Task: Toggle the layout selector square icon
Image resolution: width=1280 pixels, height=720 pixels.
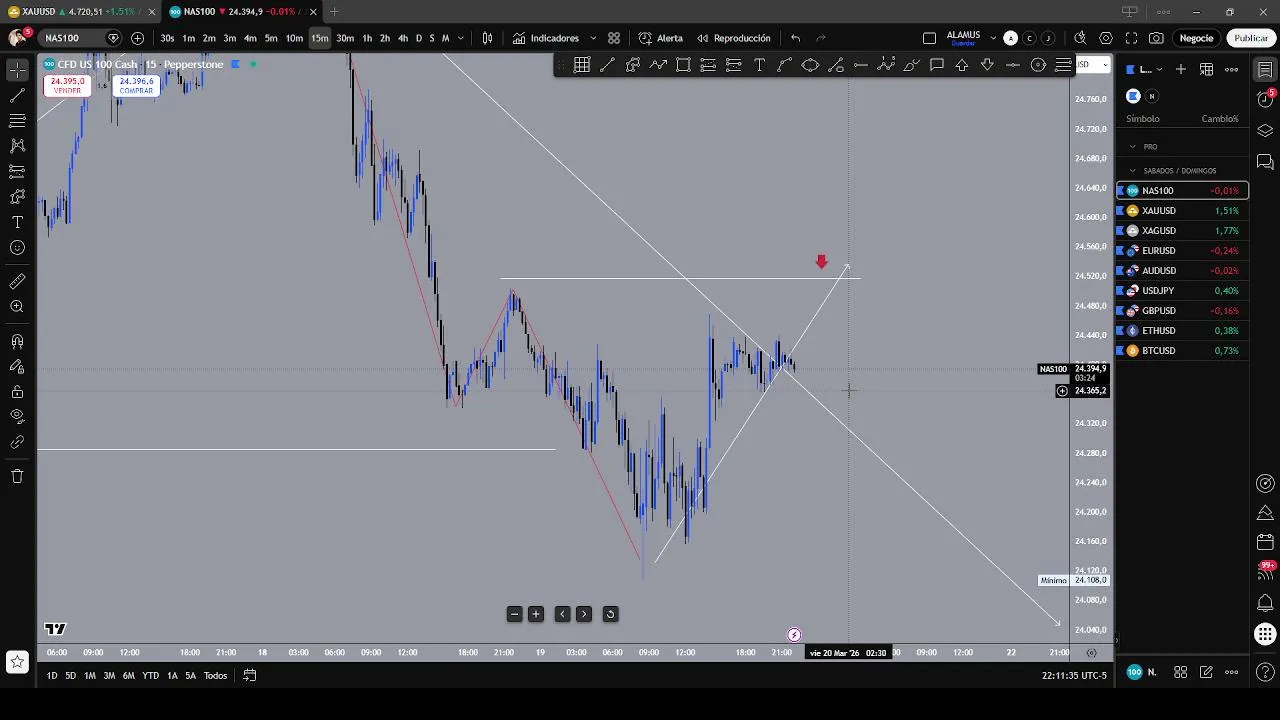Action: point(929,38)
